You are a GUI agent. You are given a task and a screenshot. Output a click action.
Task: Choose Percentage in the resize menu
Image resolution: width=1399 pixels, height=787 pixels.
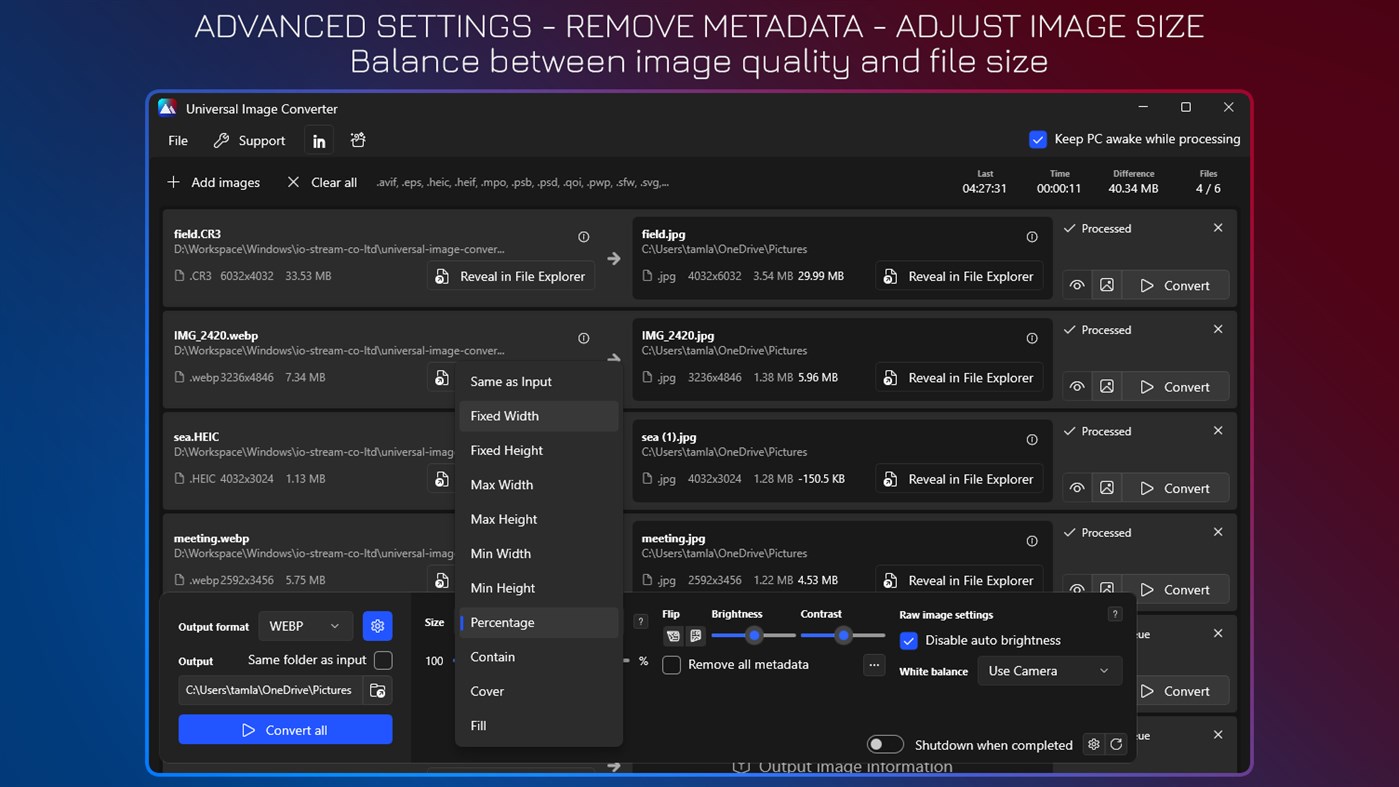502,622
